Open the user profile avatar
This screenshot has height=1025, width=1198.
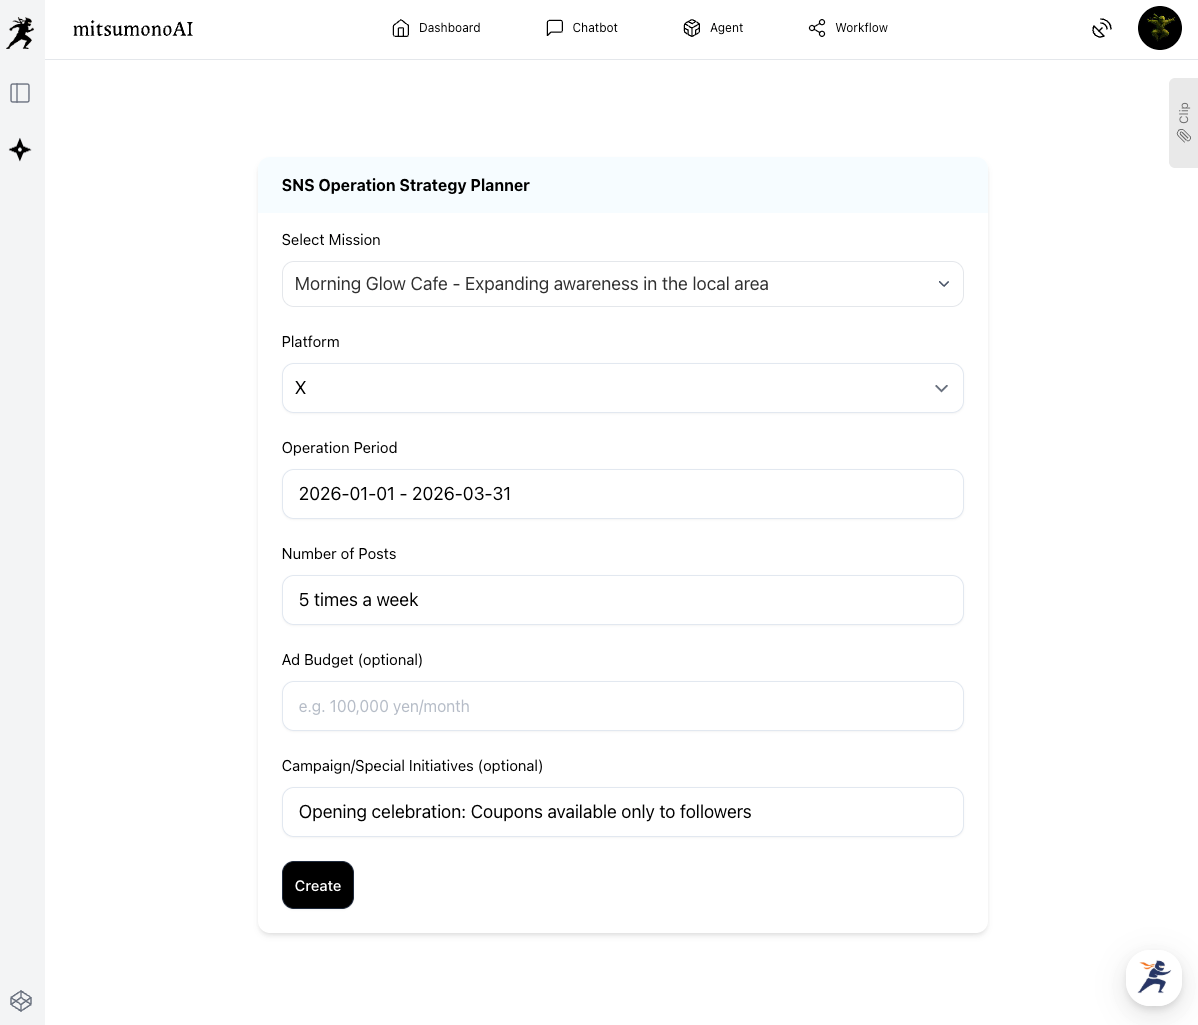1159,28
